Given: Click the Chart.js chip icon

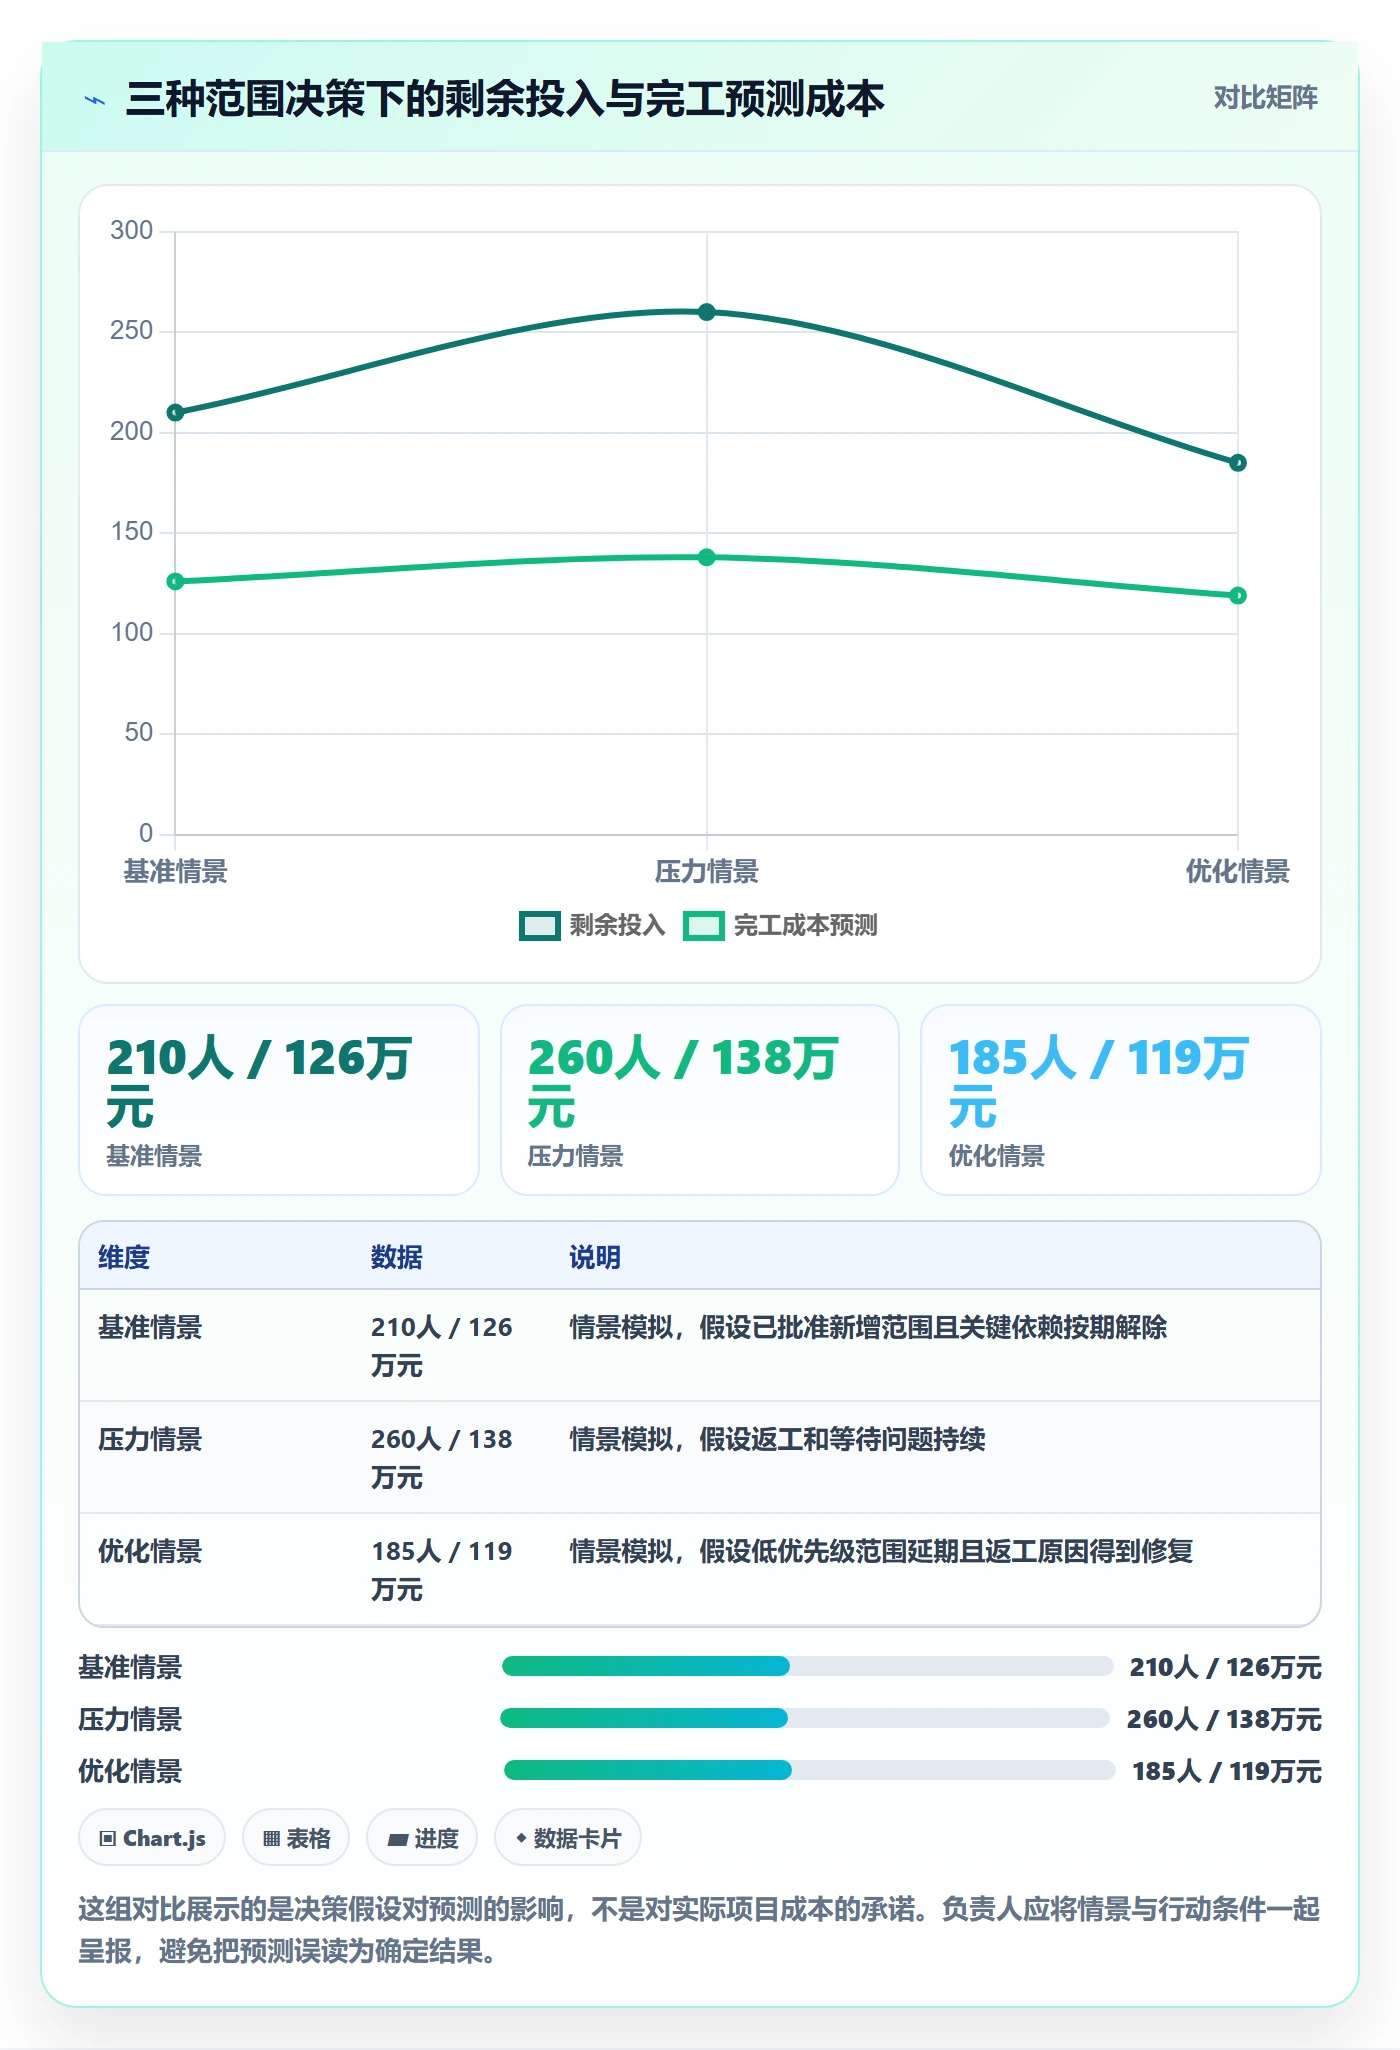Looking at the screenshot, I should 108,1839.
